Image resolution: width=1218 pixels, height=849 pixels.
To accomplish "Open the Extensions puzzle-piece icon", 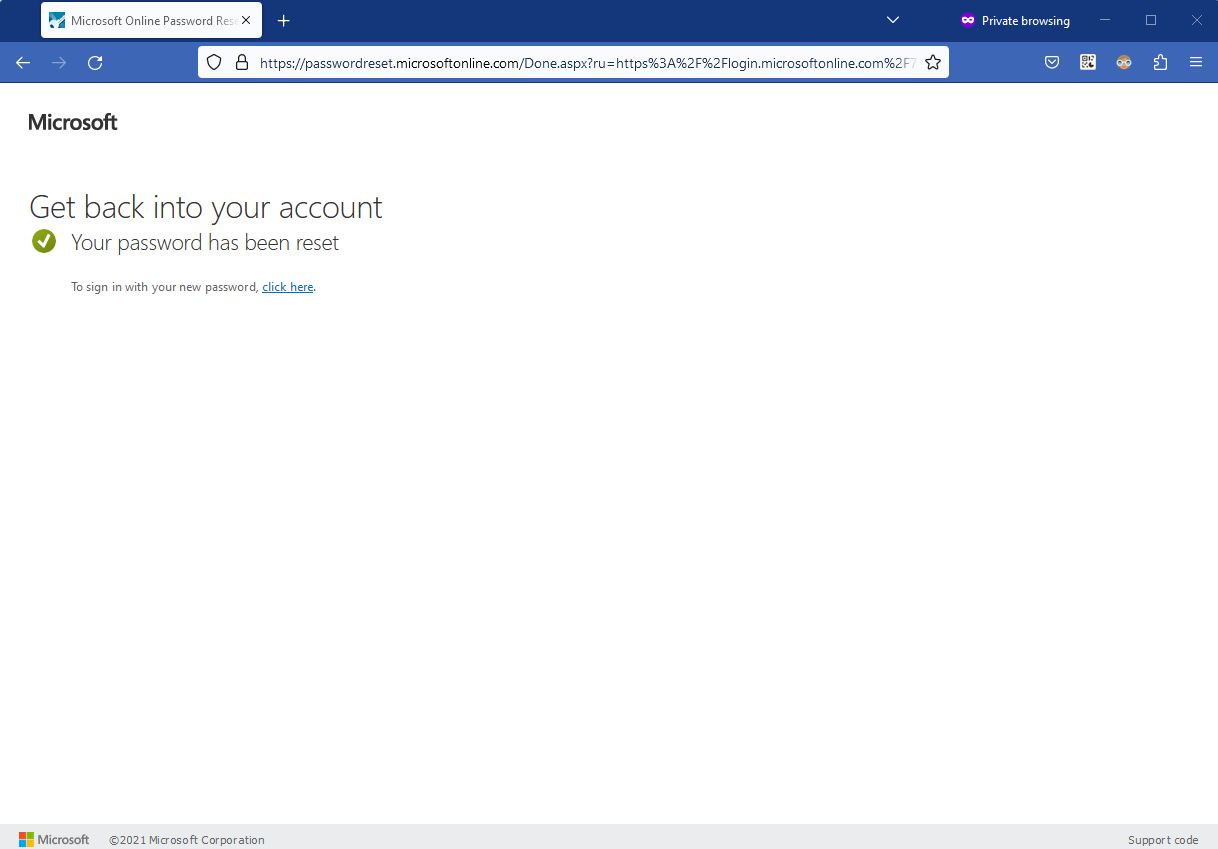I will coord(1160,62).
